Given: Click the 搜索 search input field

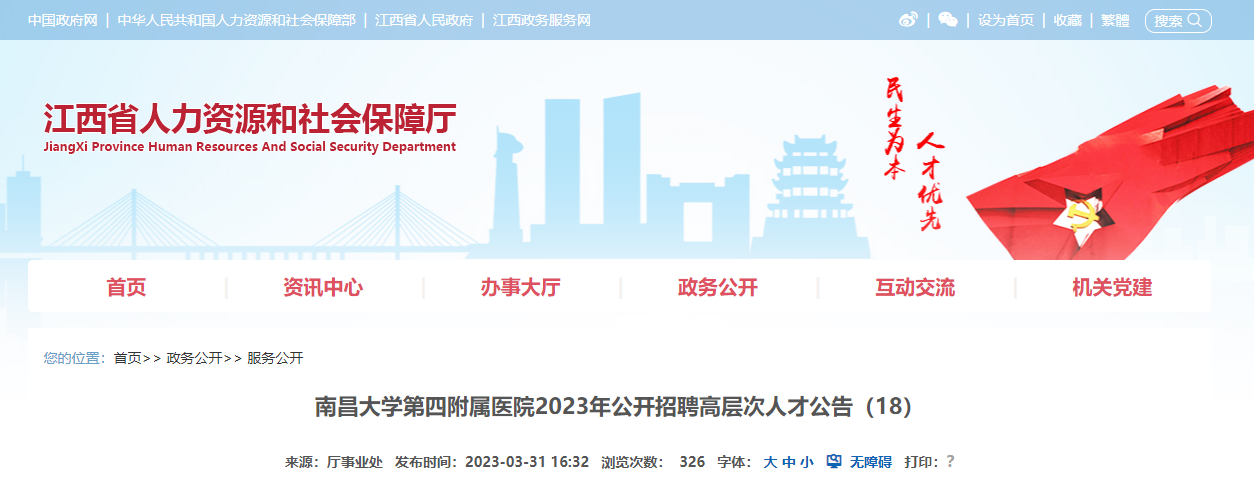Looking at the screenshot, I should click(1178, 20).
